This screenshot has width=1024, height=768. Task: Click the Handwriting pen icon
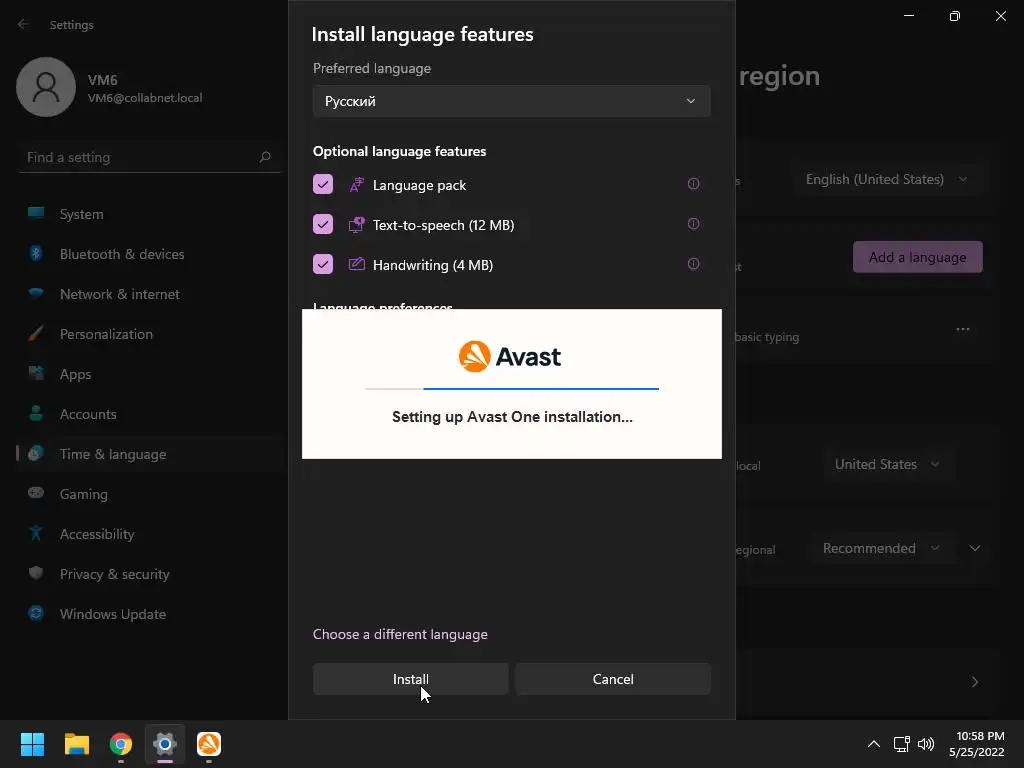point(357,264)
